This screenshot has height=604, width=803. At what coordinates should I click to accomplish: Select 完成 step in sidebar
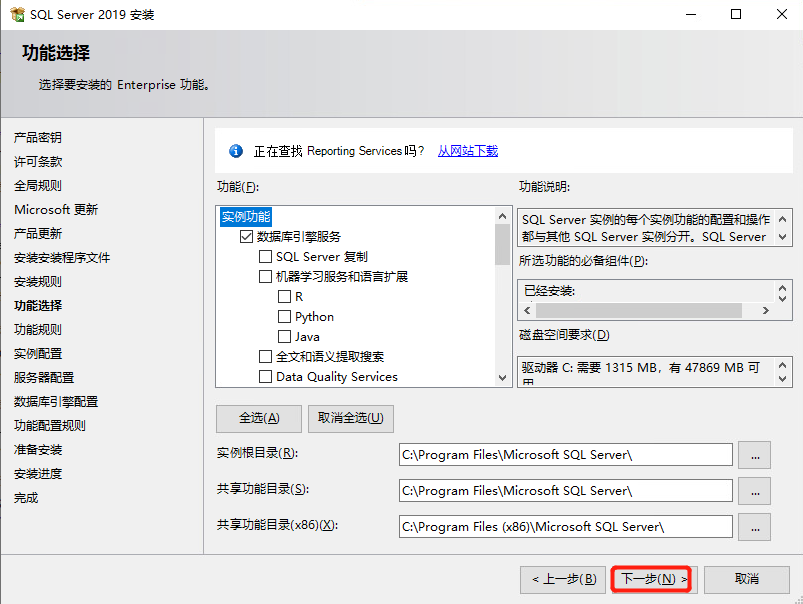(26, 498)
